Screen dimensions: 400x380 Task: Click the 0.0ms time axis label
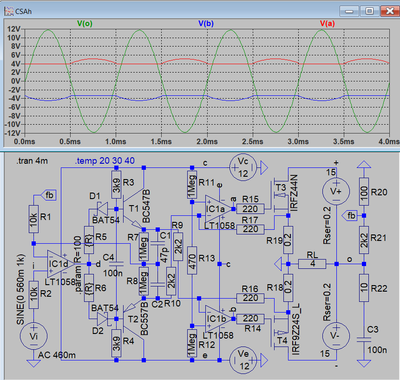tap(24, 142)
